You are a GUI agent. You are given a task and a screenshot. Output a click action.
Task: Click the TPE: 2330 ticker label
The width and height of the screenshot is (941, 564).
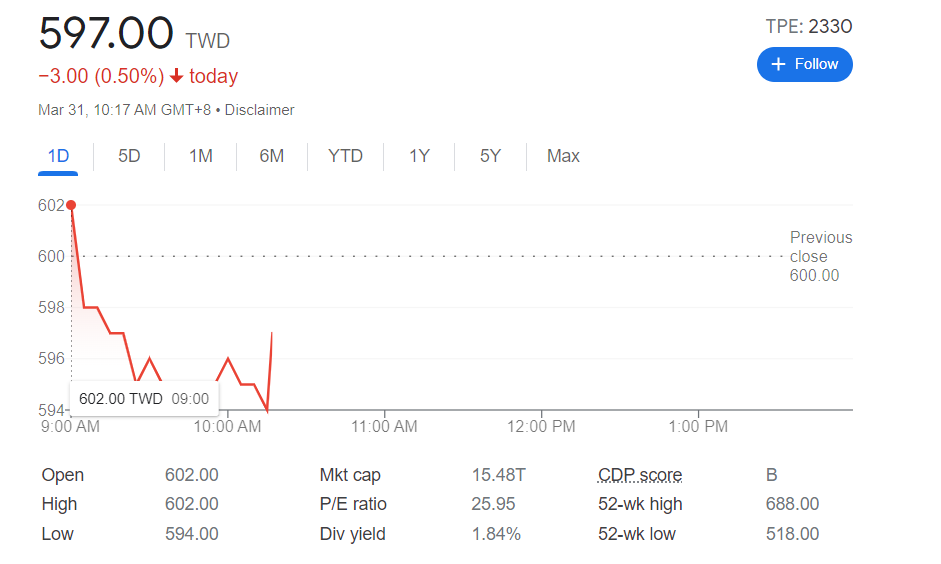click(808, 27)
